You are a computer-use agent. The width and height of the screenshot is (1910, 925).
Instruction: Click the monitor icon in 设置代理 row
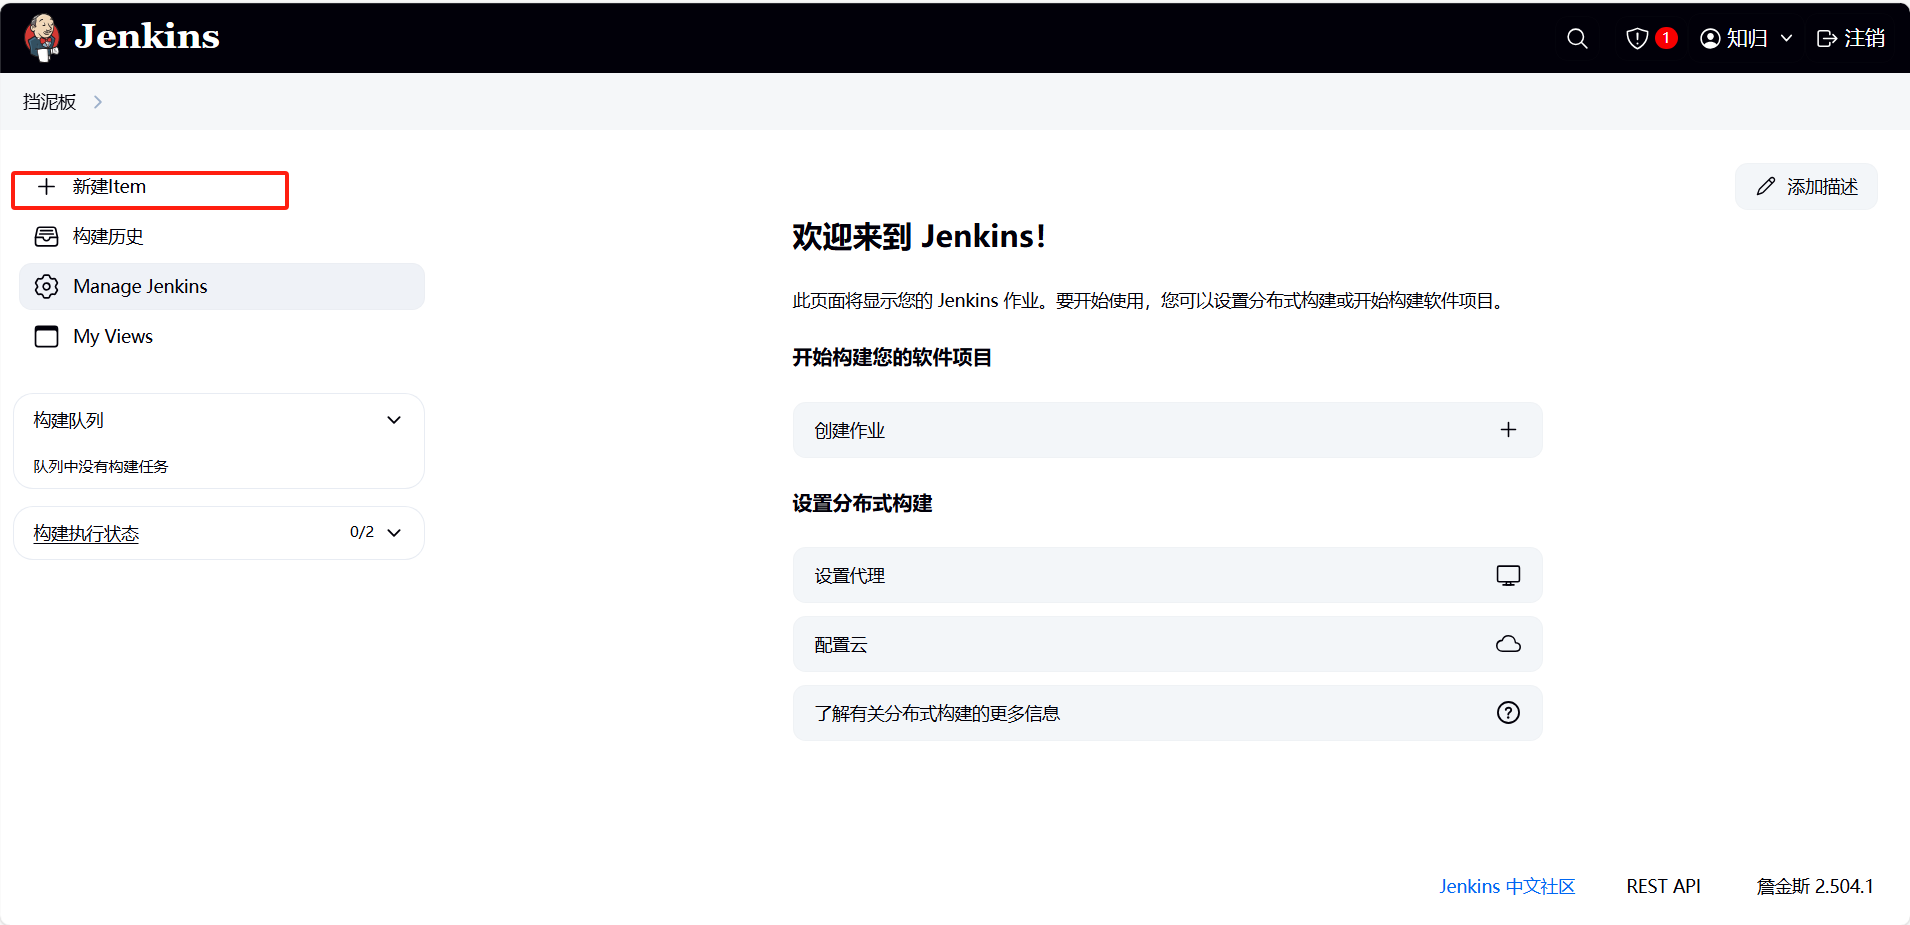(x=1508, y=575)
